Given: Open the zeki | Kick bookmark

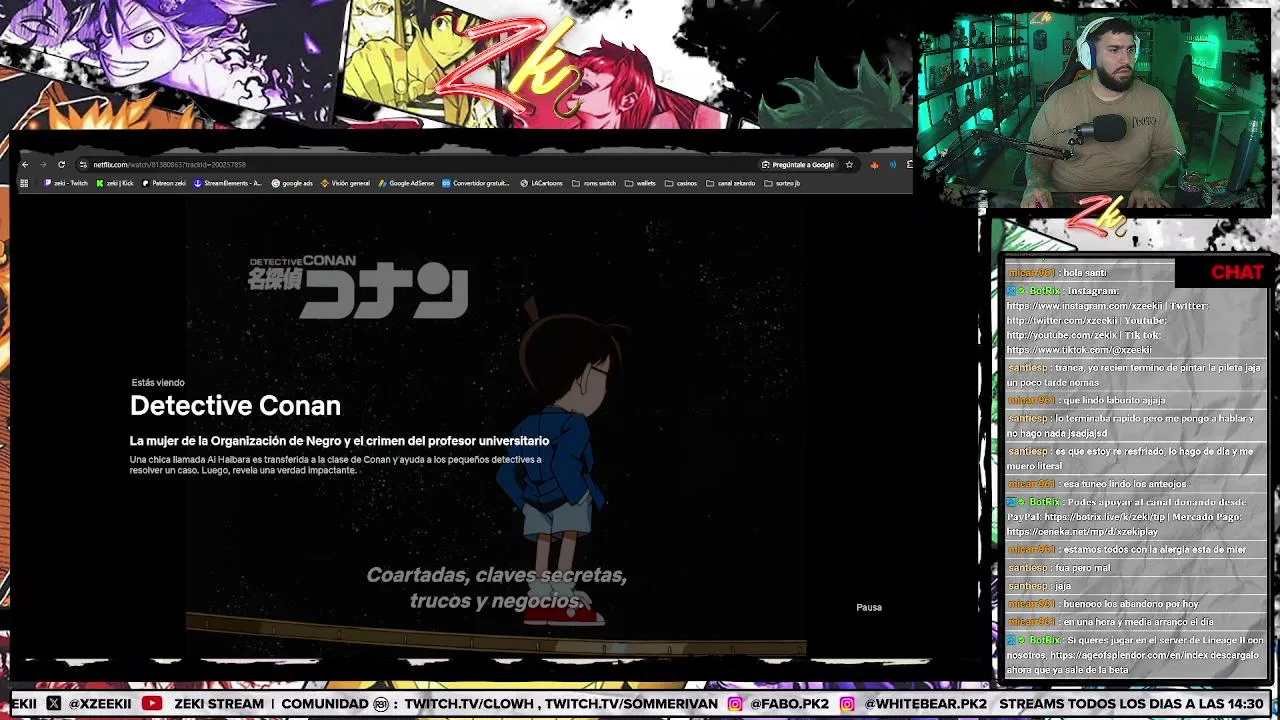Looking at the screenshot, I should coord(115,183).
